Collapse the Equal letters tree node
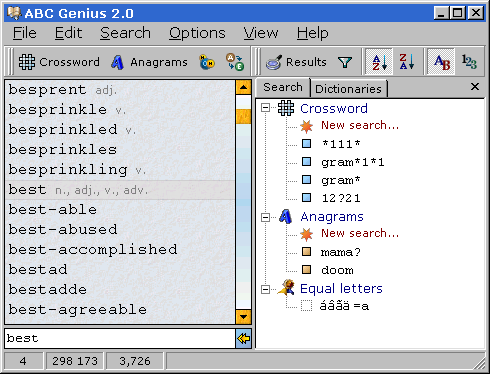490x374 pixels. (x=265, y=289)
